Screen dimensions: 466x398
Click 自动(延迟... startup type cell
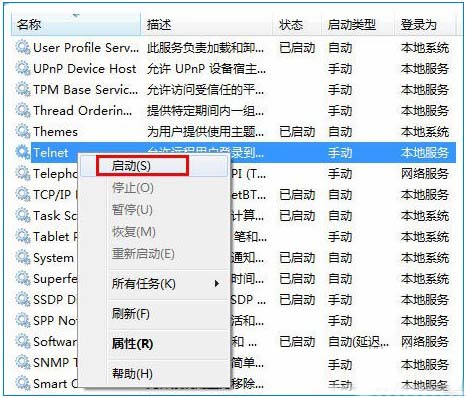click(x=358, y=342)
